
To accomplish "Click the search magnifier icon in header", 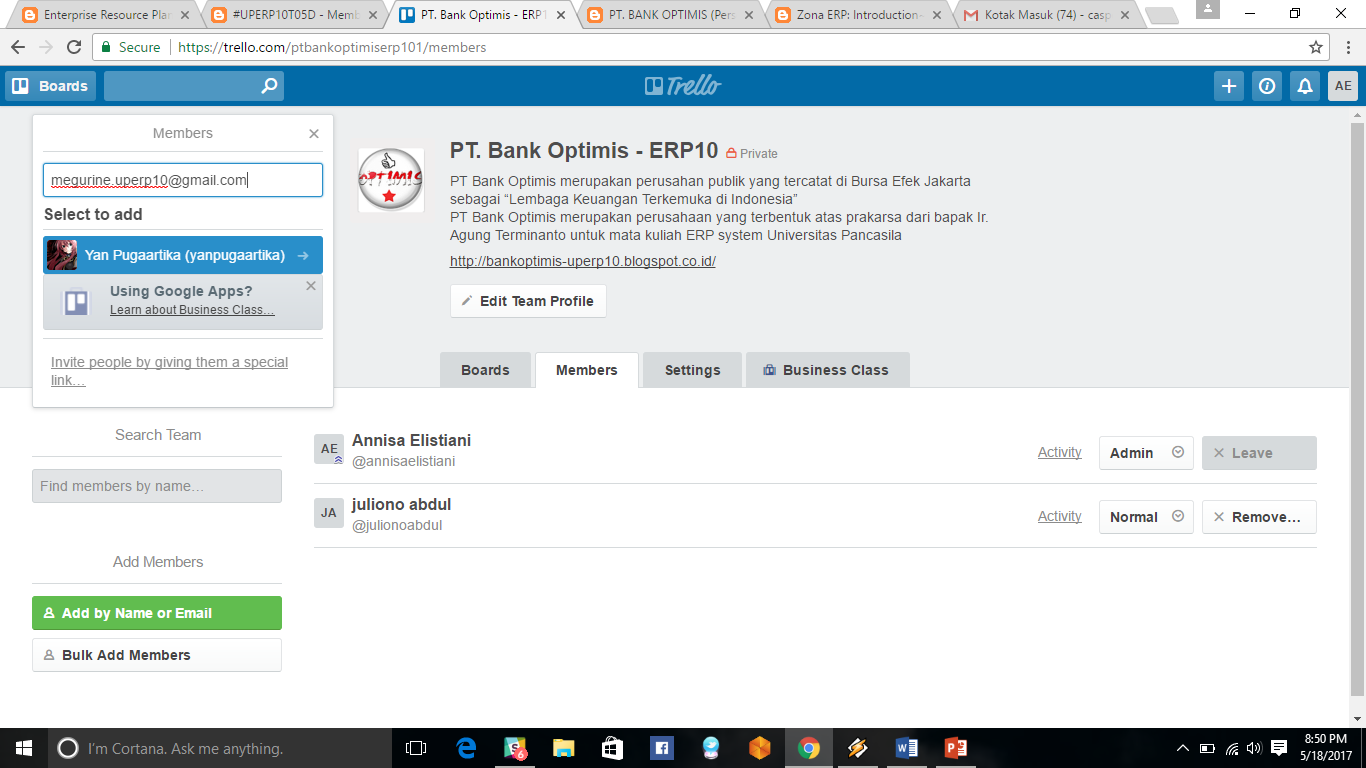I will [x=269, y=86].
